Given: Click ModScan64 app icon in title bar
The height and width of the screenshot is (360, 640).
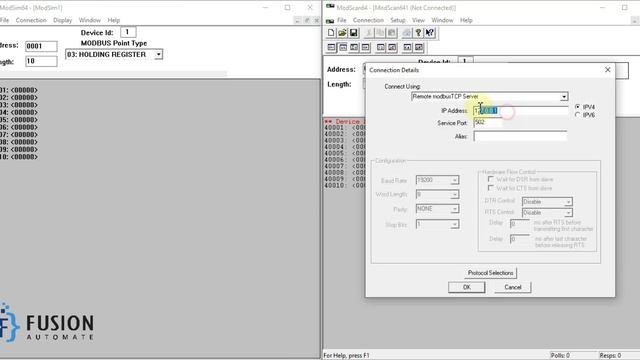Looking at the screenshot, I should [x=330, y=7].
